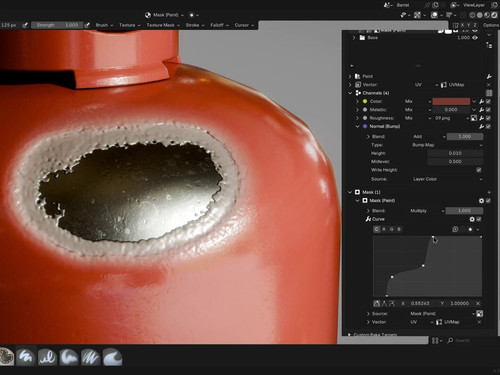This screenshot has height=375, width=500.
Task: Remove the layer Vector UVMap entry
Action: tap(489, 85)
